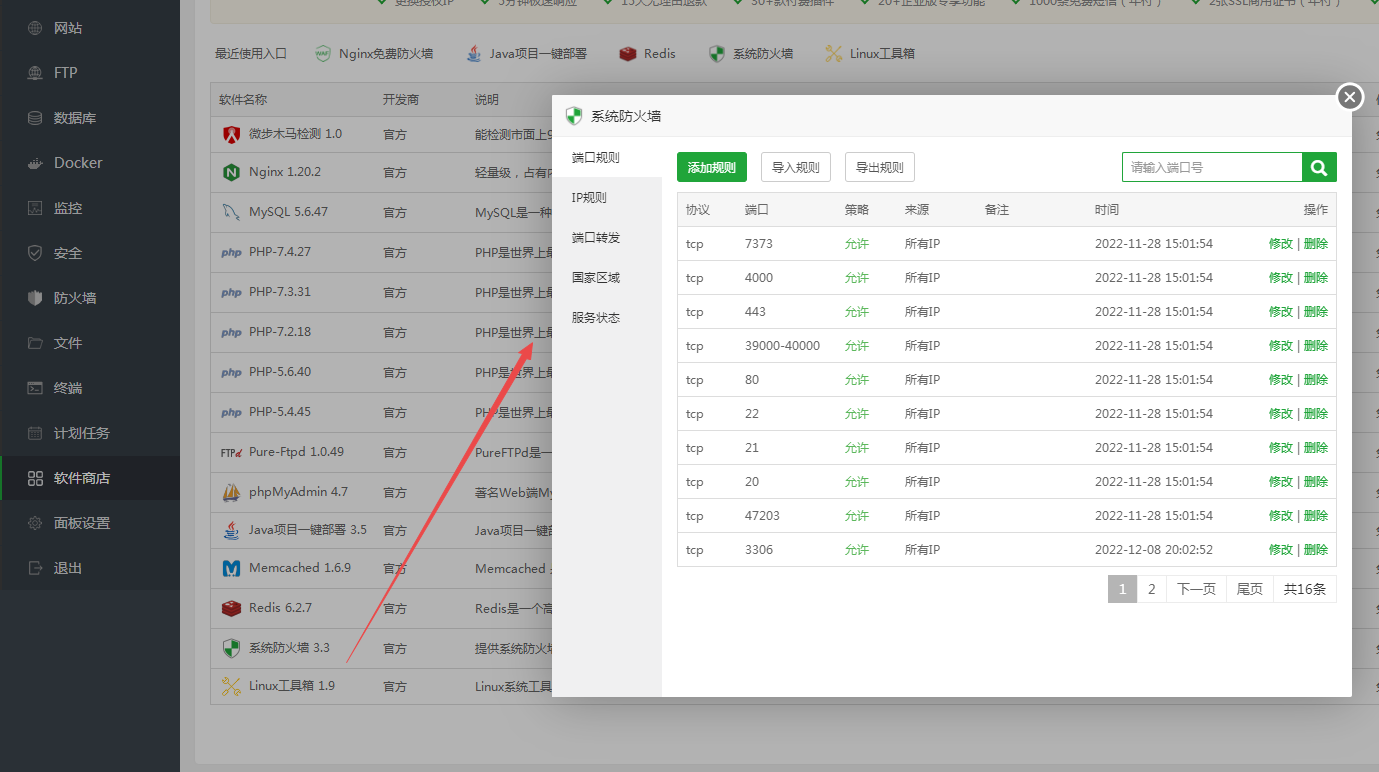Click the green 添加规则 button

[x=712, y=167]
